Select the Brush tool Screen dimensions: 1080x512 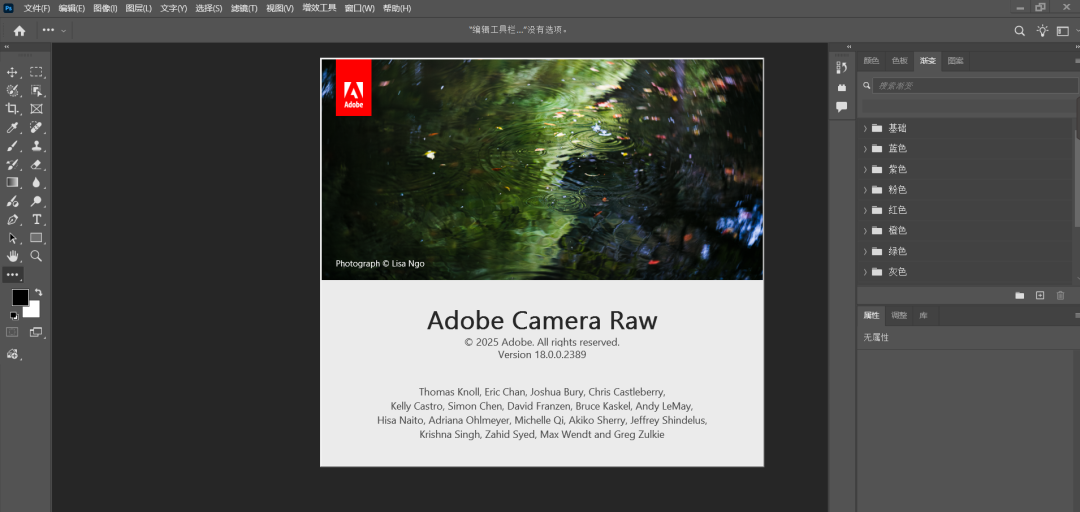pyautogui.click(x=12, y=146)
